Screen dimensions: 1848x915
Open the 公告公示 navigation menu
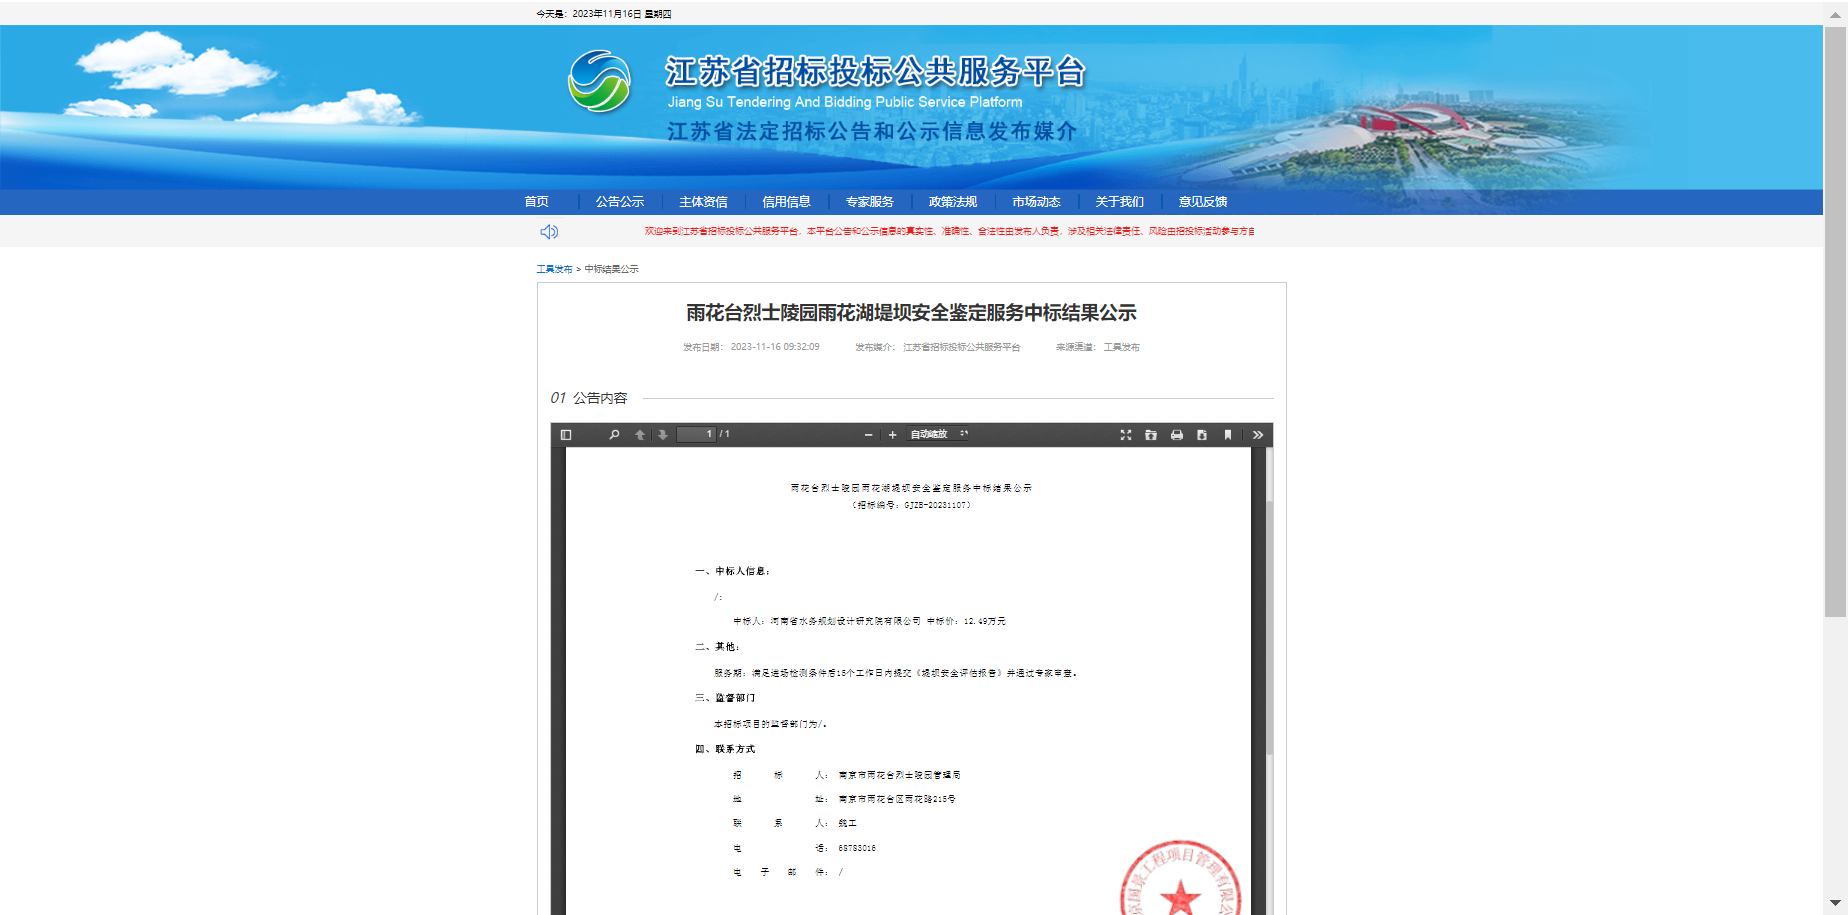coord(620,202)
